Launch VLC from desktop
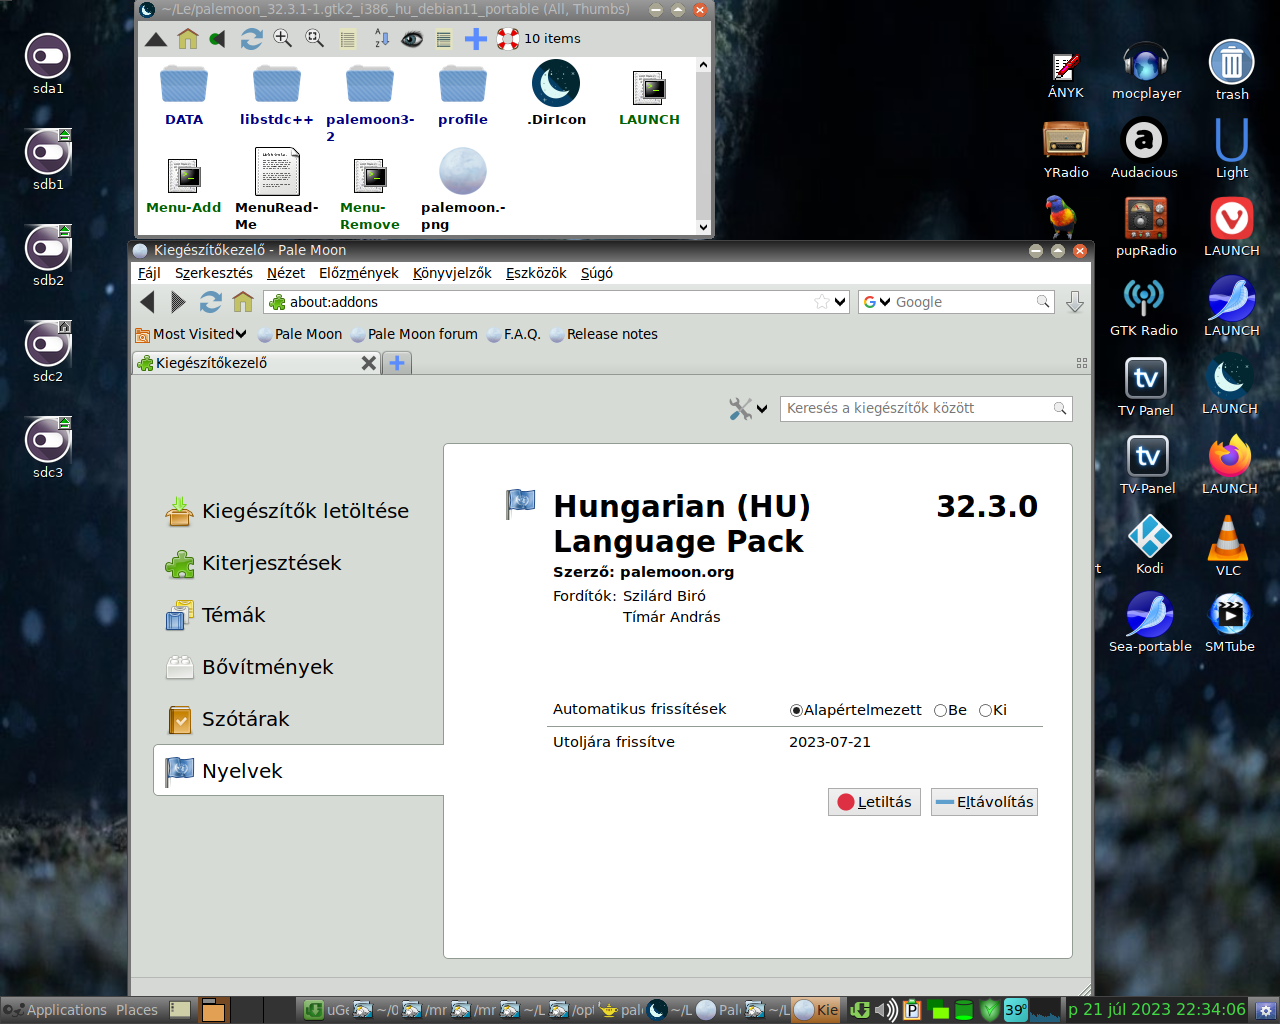 click(1228, 546)
